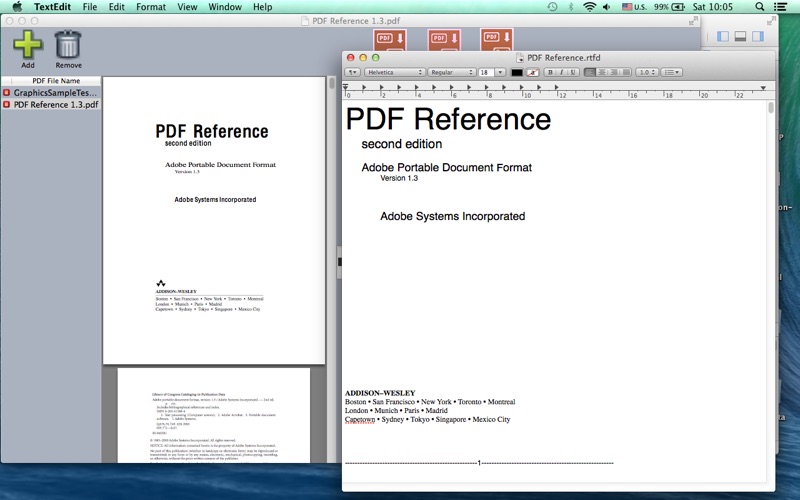Expand the font size dropdown arrow
The image size is (800, 500).
click(501, 72)
